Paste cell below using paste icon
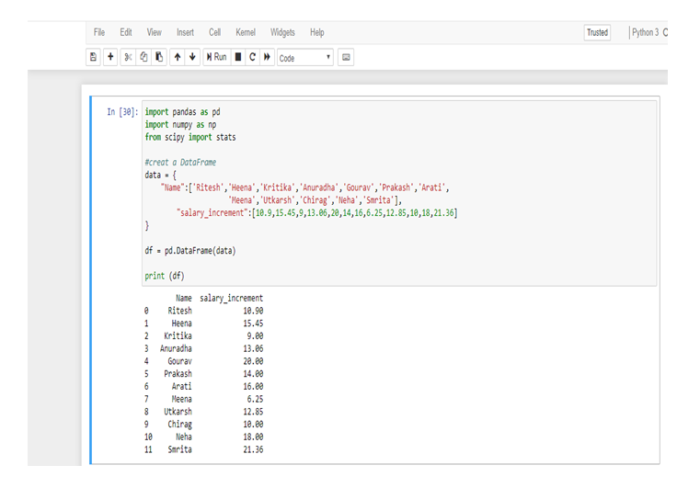This screenshot has height=488, width=700. (158, 58)
